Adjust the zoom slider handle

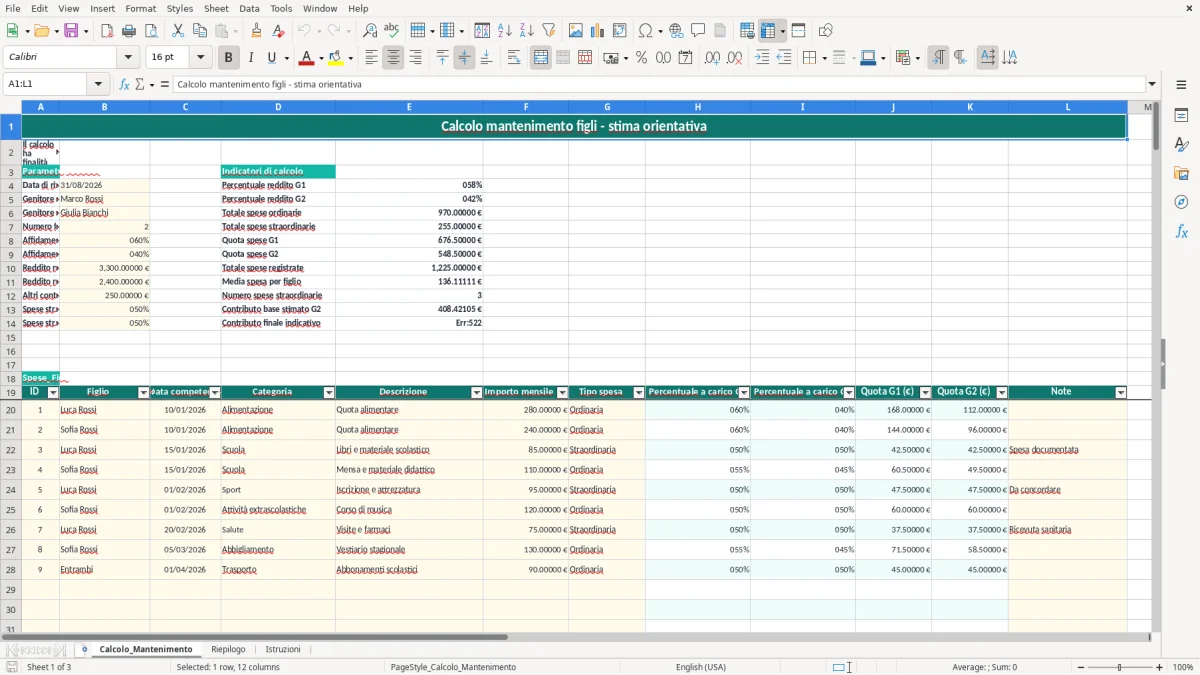(x=1120, y=667)
